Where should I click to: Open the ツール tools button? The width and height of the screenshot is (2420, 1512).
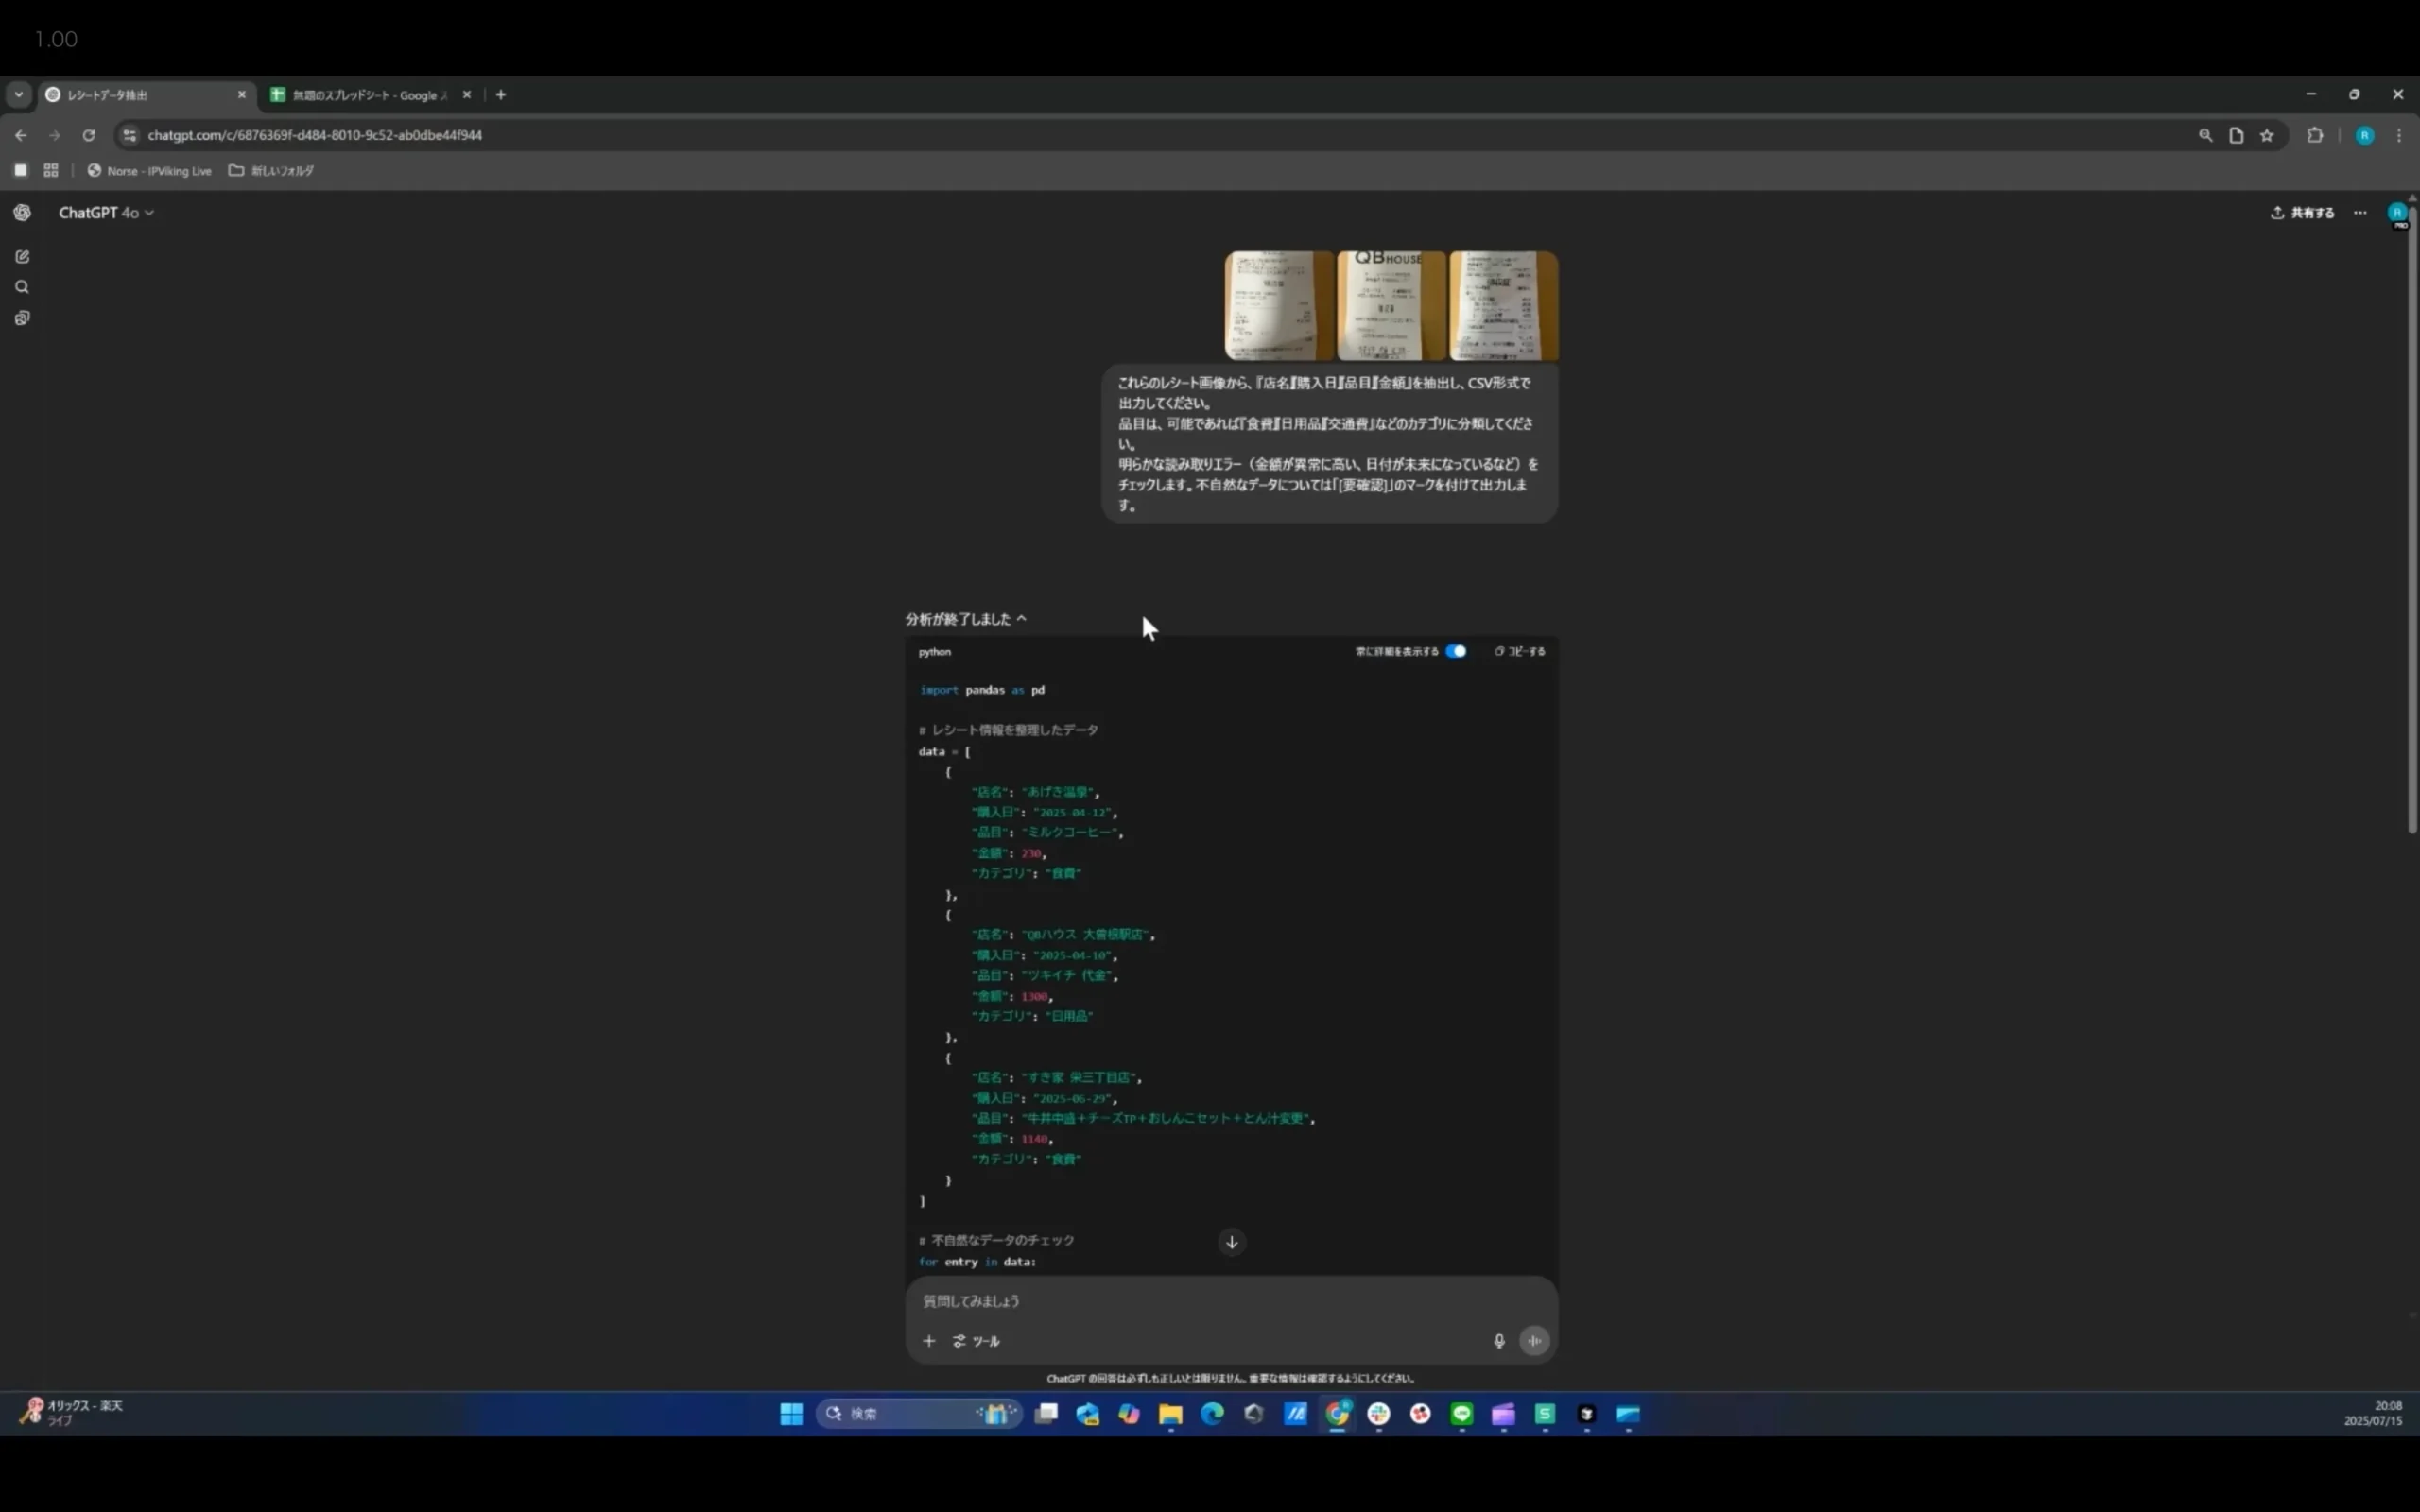976,1341
